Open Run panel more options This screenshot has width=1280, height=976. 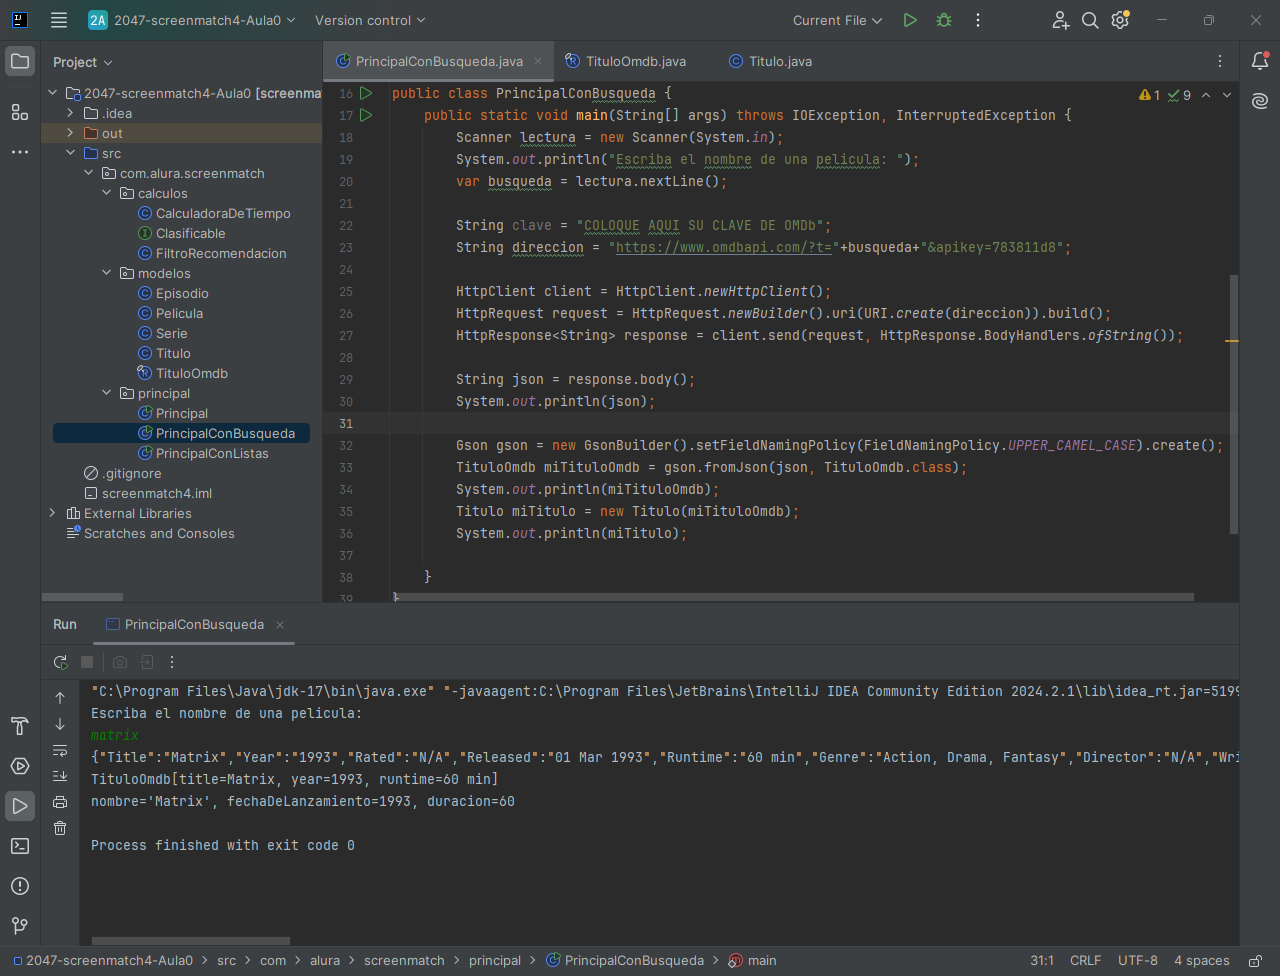click(x=172, y=662)
